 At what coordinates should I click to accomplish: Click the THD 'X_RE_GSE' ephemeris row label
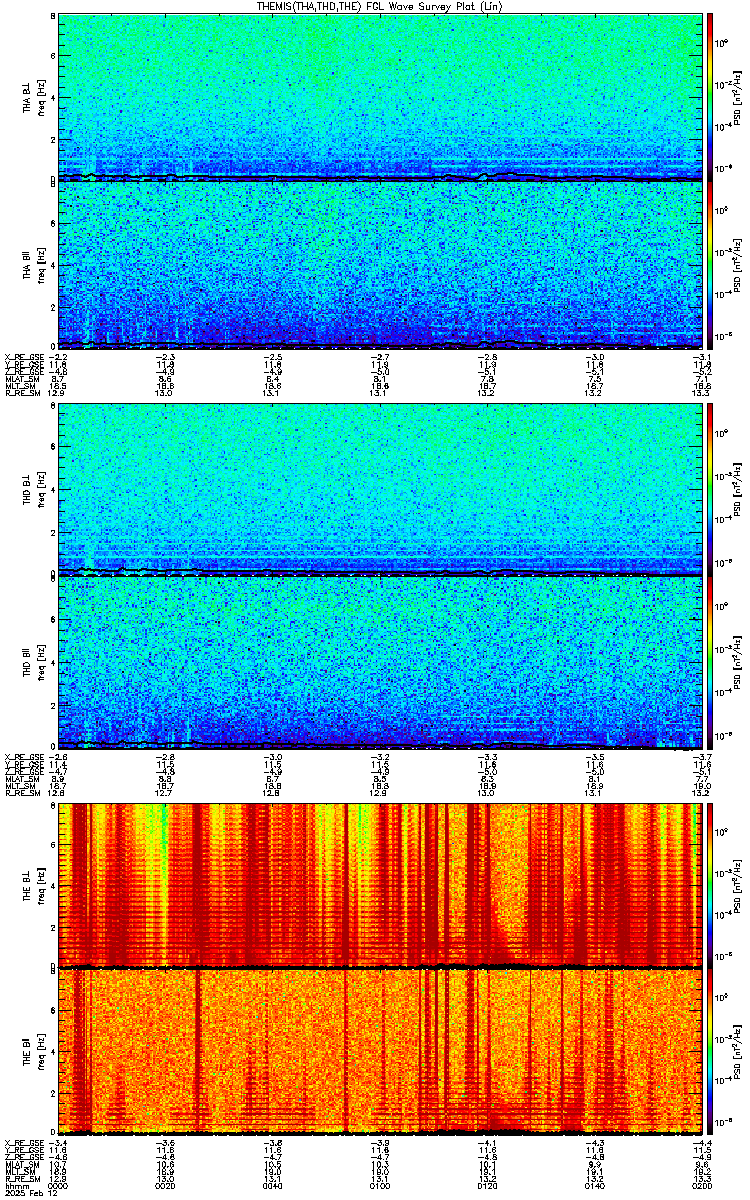(23, 756)
